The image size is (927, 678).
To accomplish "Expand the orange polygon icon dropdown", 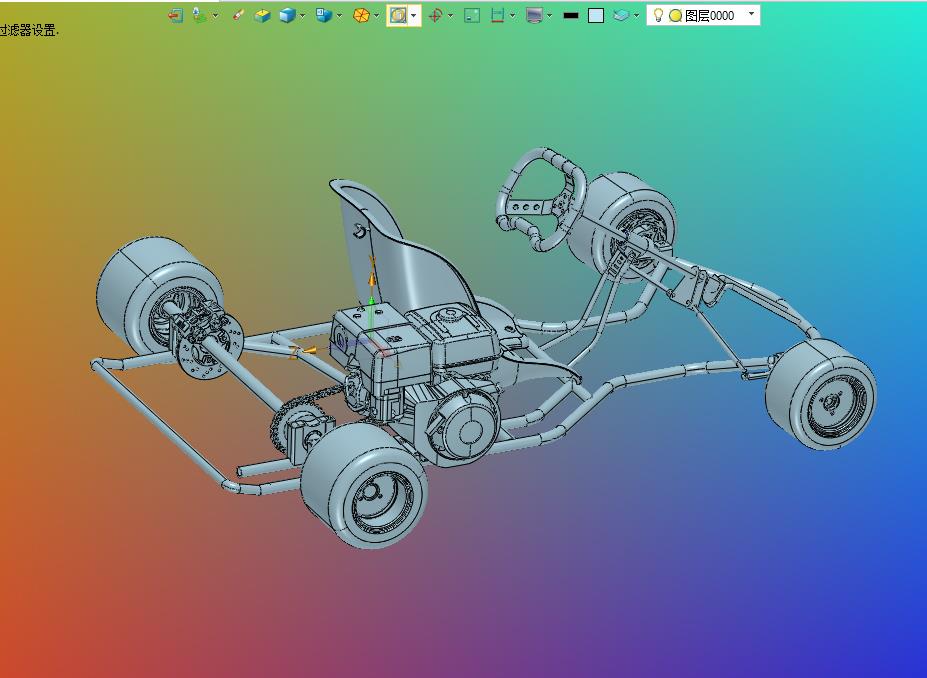I will pos(377,16).
